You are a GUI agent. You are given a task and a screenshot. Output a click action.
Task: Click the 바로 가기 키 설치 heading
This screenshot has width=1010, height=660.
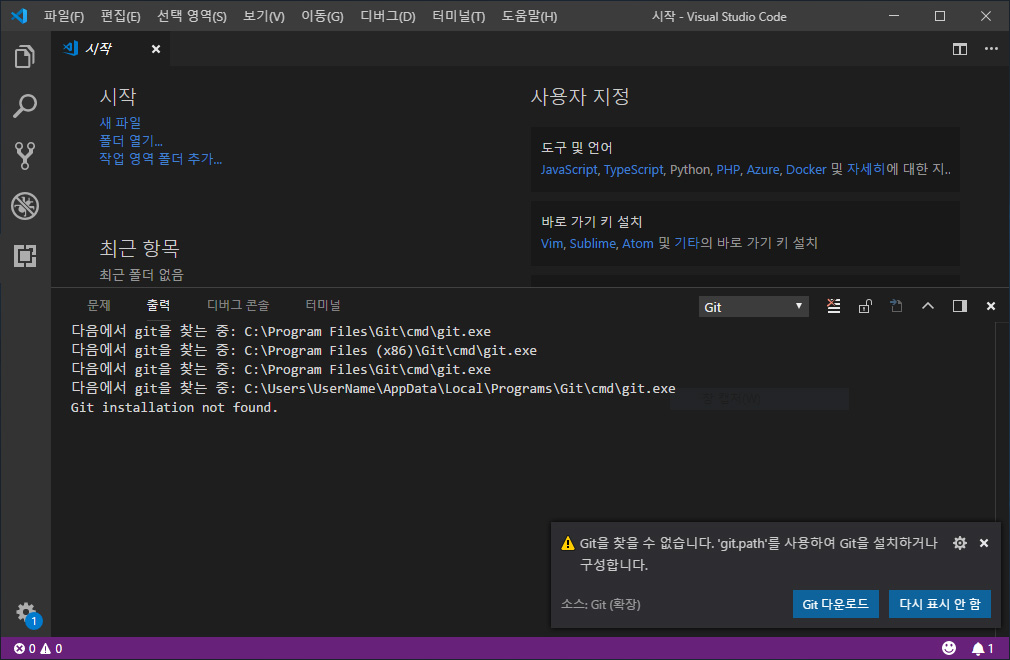click(591, 222)
